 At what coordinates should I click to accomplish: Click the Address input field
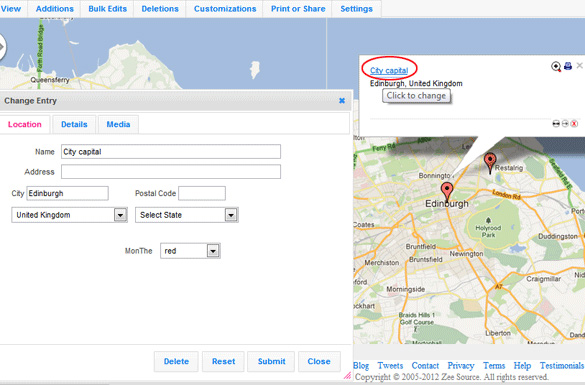(x=171, y=172)
